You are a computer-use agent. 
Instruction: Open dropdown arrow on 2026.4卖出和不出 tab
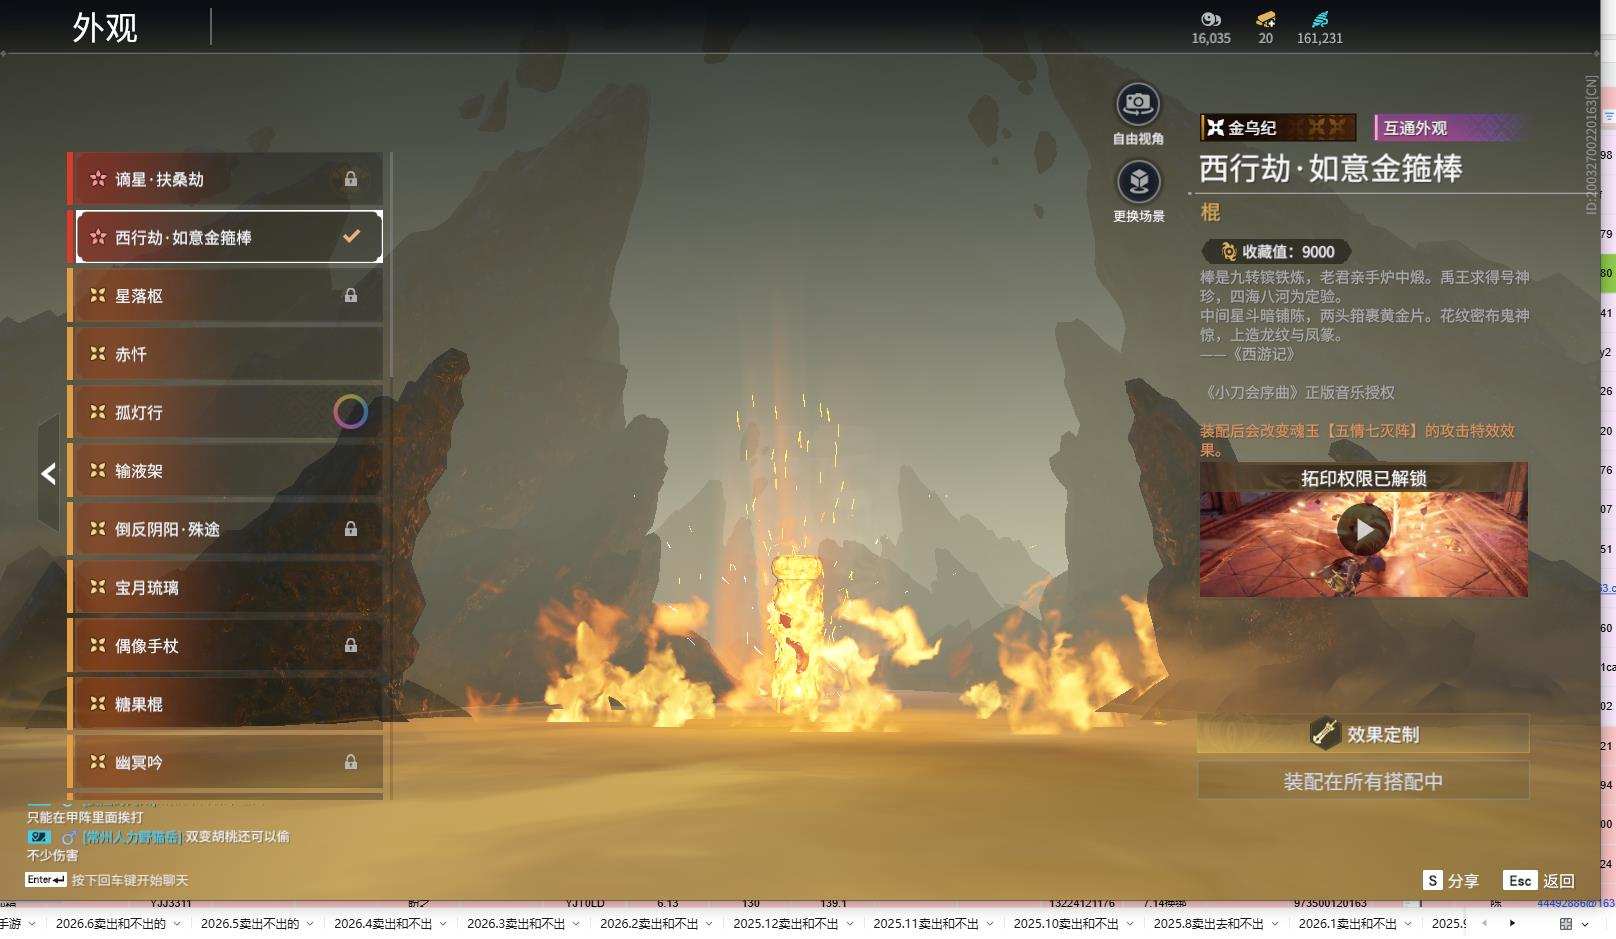click(443, 923)
